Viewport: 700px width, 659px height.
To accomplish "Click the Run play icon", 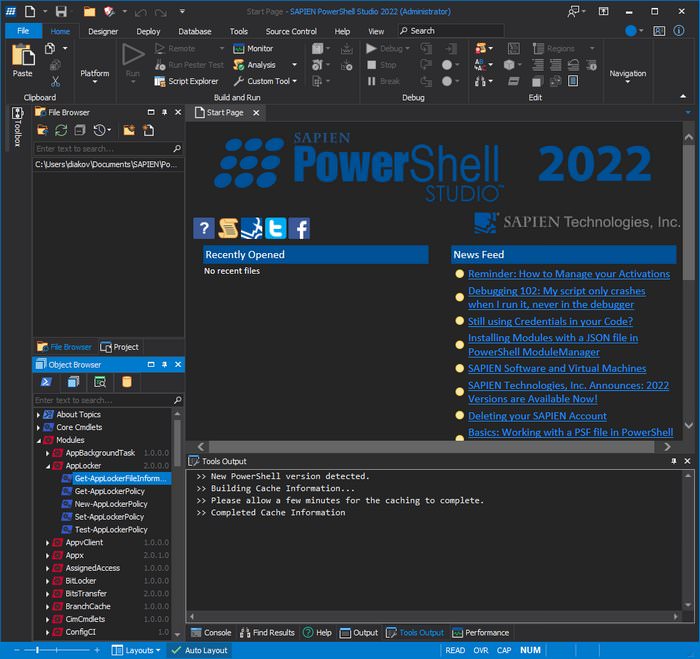I will click(x=133, y=55).
